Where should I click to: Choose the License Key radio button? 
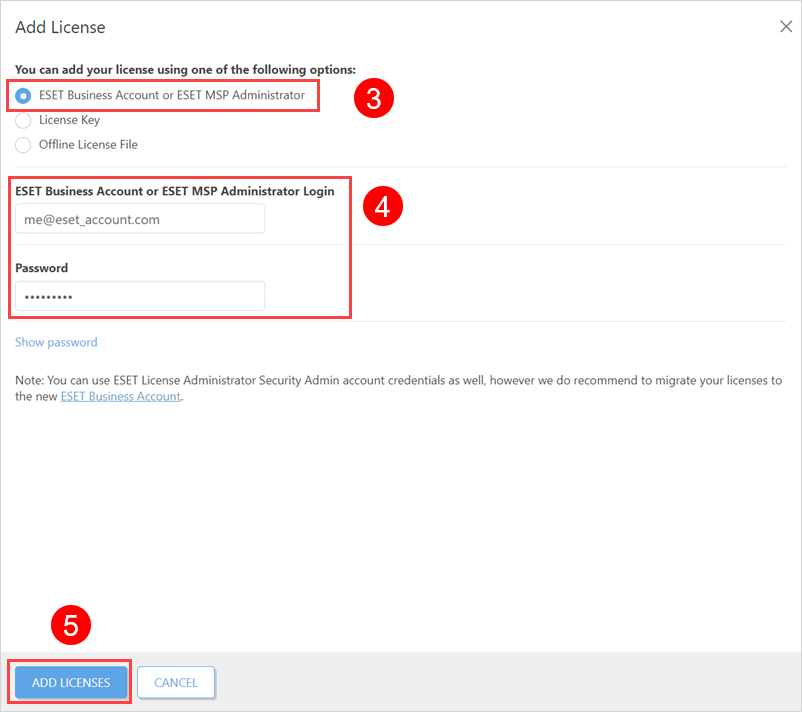[x=23, y=120]
